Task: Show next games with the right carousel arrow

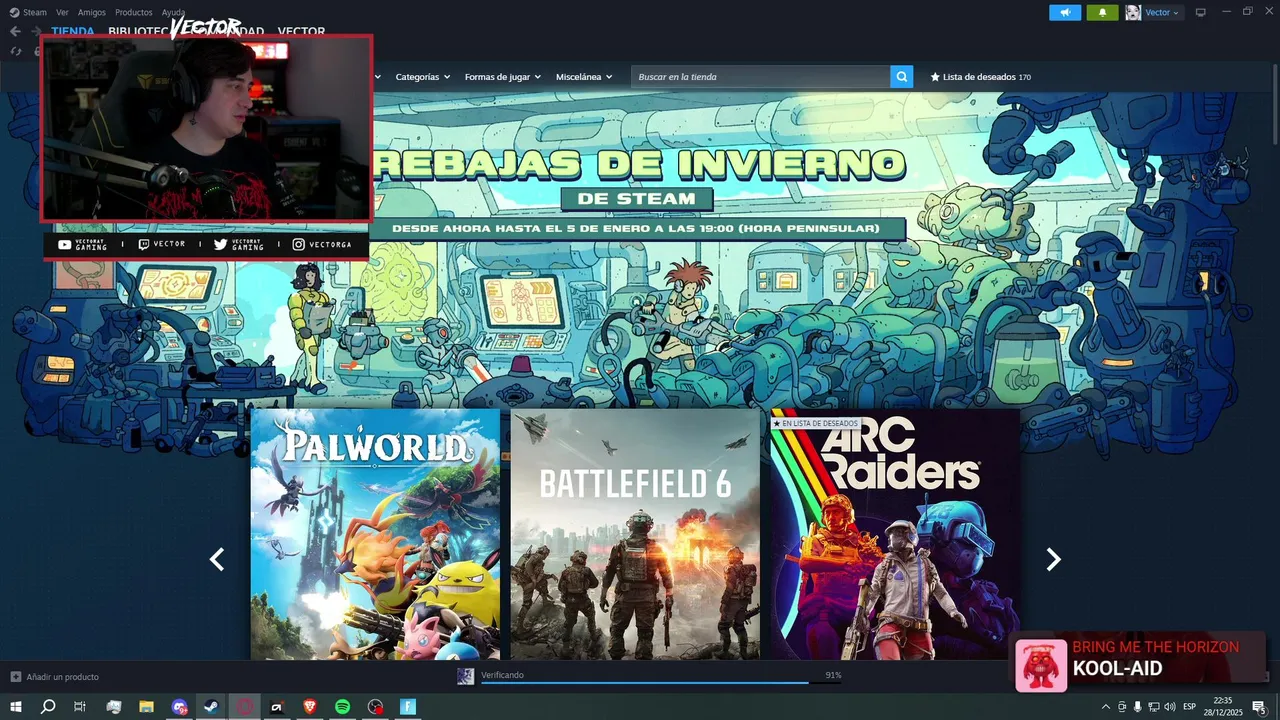Action: pyautogui.click(x=1053, y=559)
